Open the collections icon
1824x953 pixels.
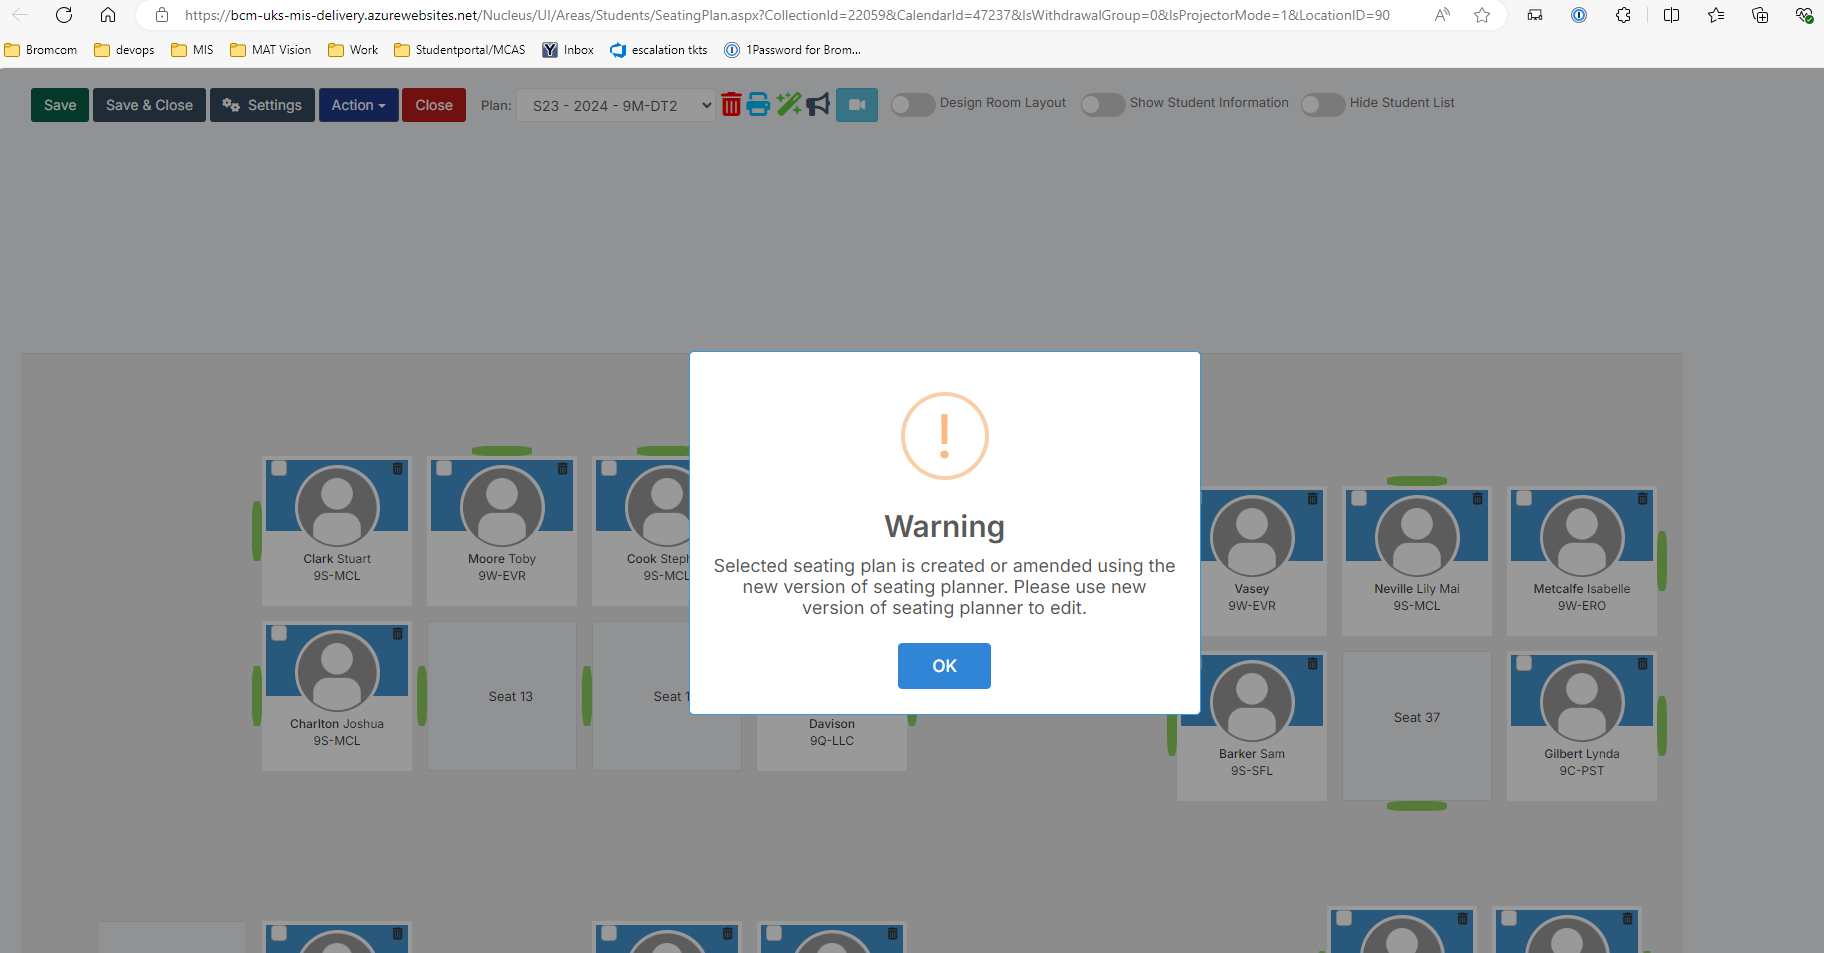(1760, 15)
